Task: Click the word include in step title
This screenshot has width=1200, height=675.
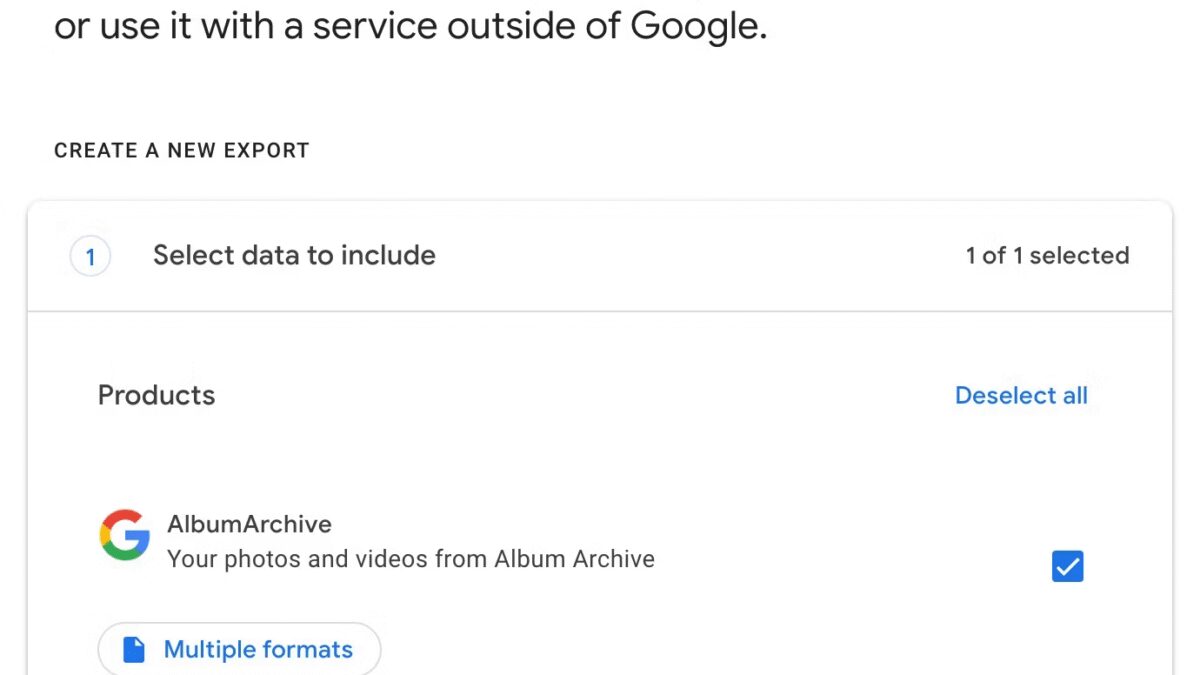Action: point(388,256)
